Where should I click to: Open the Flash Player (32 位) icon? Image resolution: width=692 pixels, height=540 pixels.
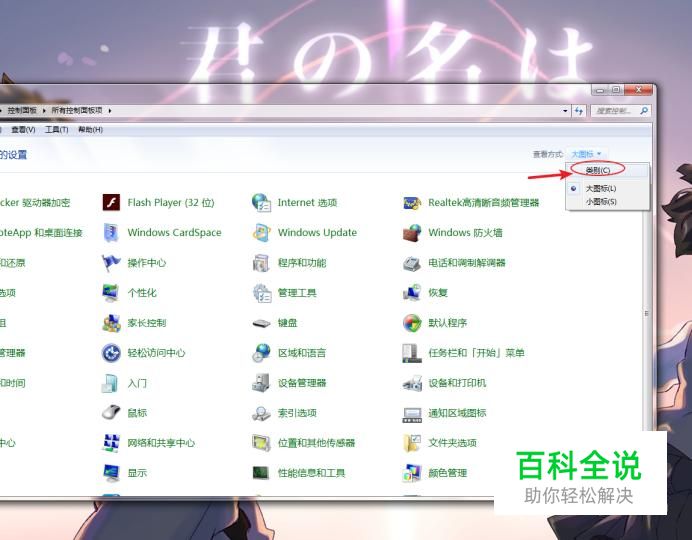111,202
